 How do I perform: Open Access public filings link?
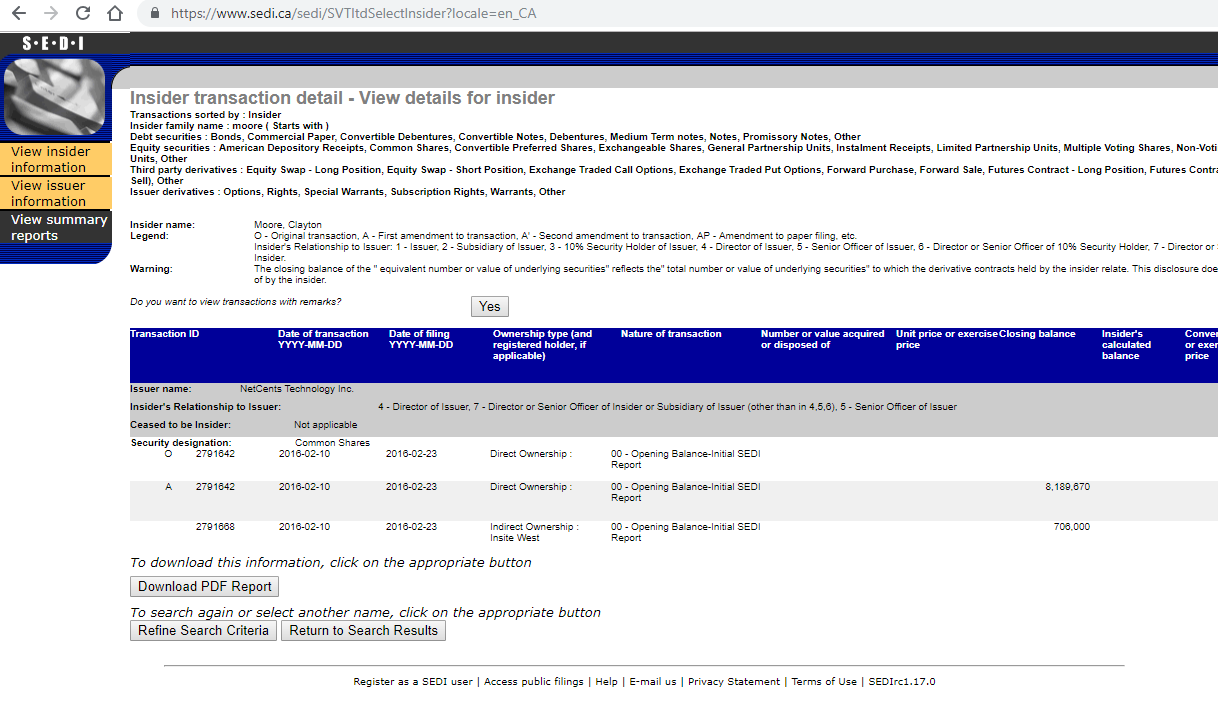coord(534,682)
